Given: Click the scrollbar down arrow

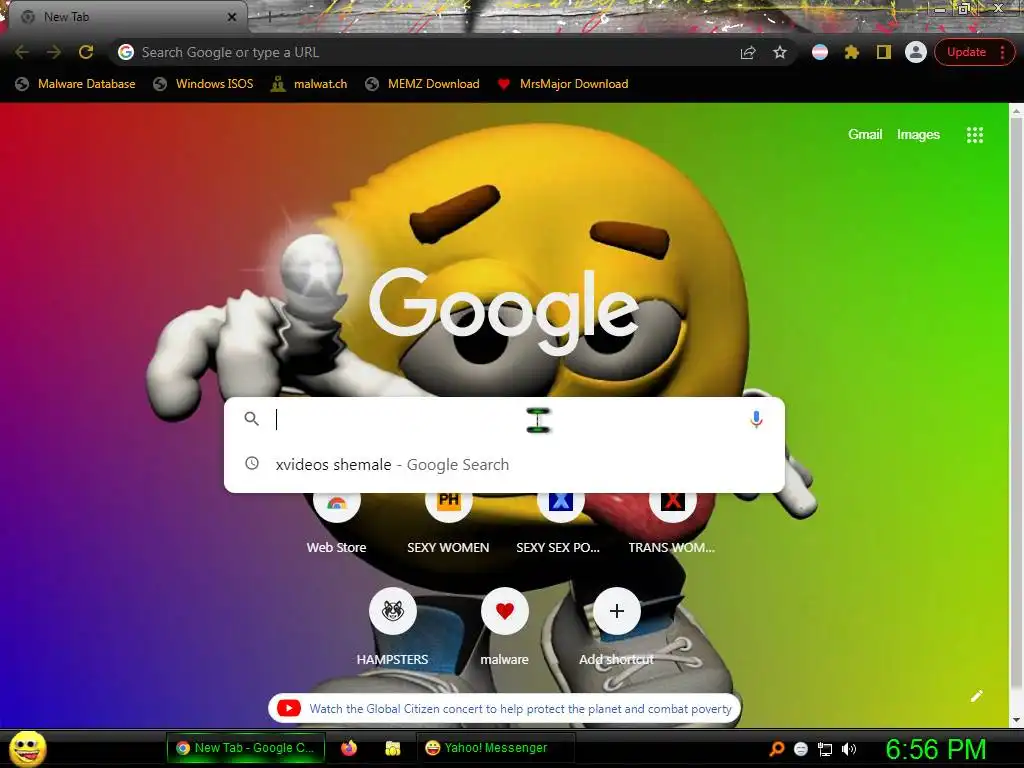Looking at the screenshot, I should point(1016,720).
